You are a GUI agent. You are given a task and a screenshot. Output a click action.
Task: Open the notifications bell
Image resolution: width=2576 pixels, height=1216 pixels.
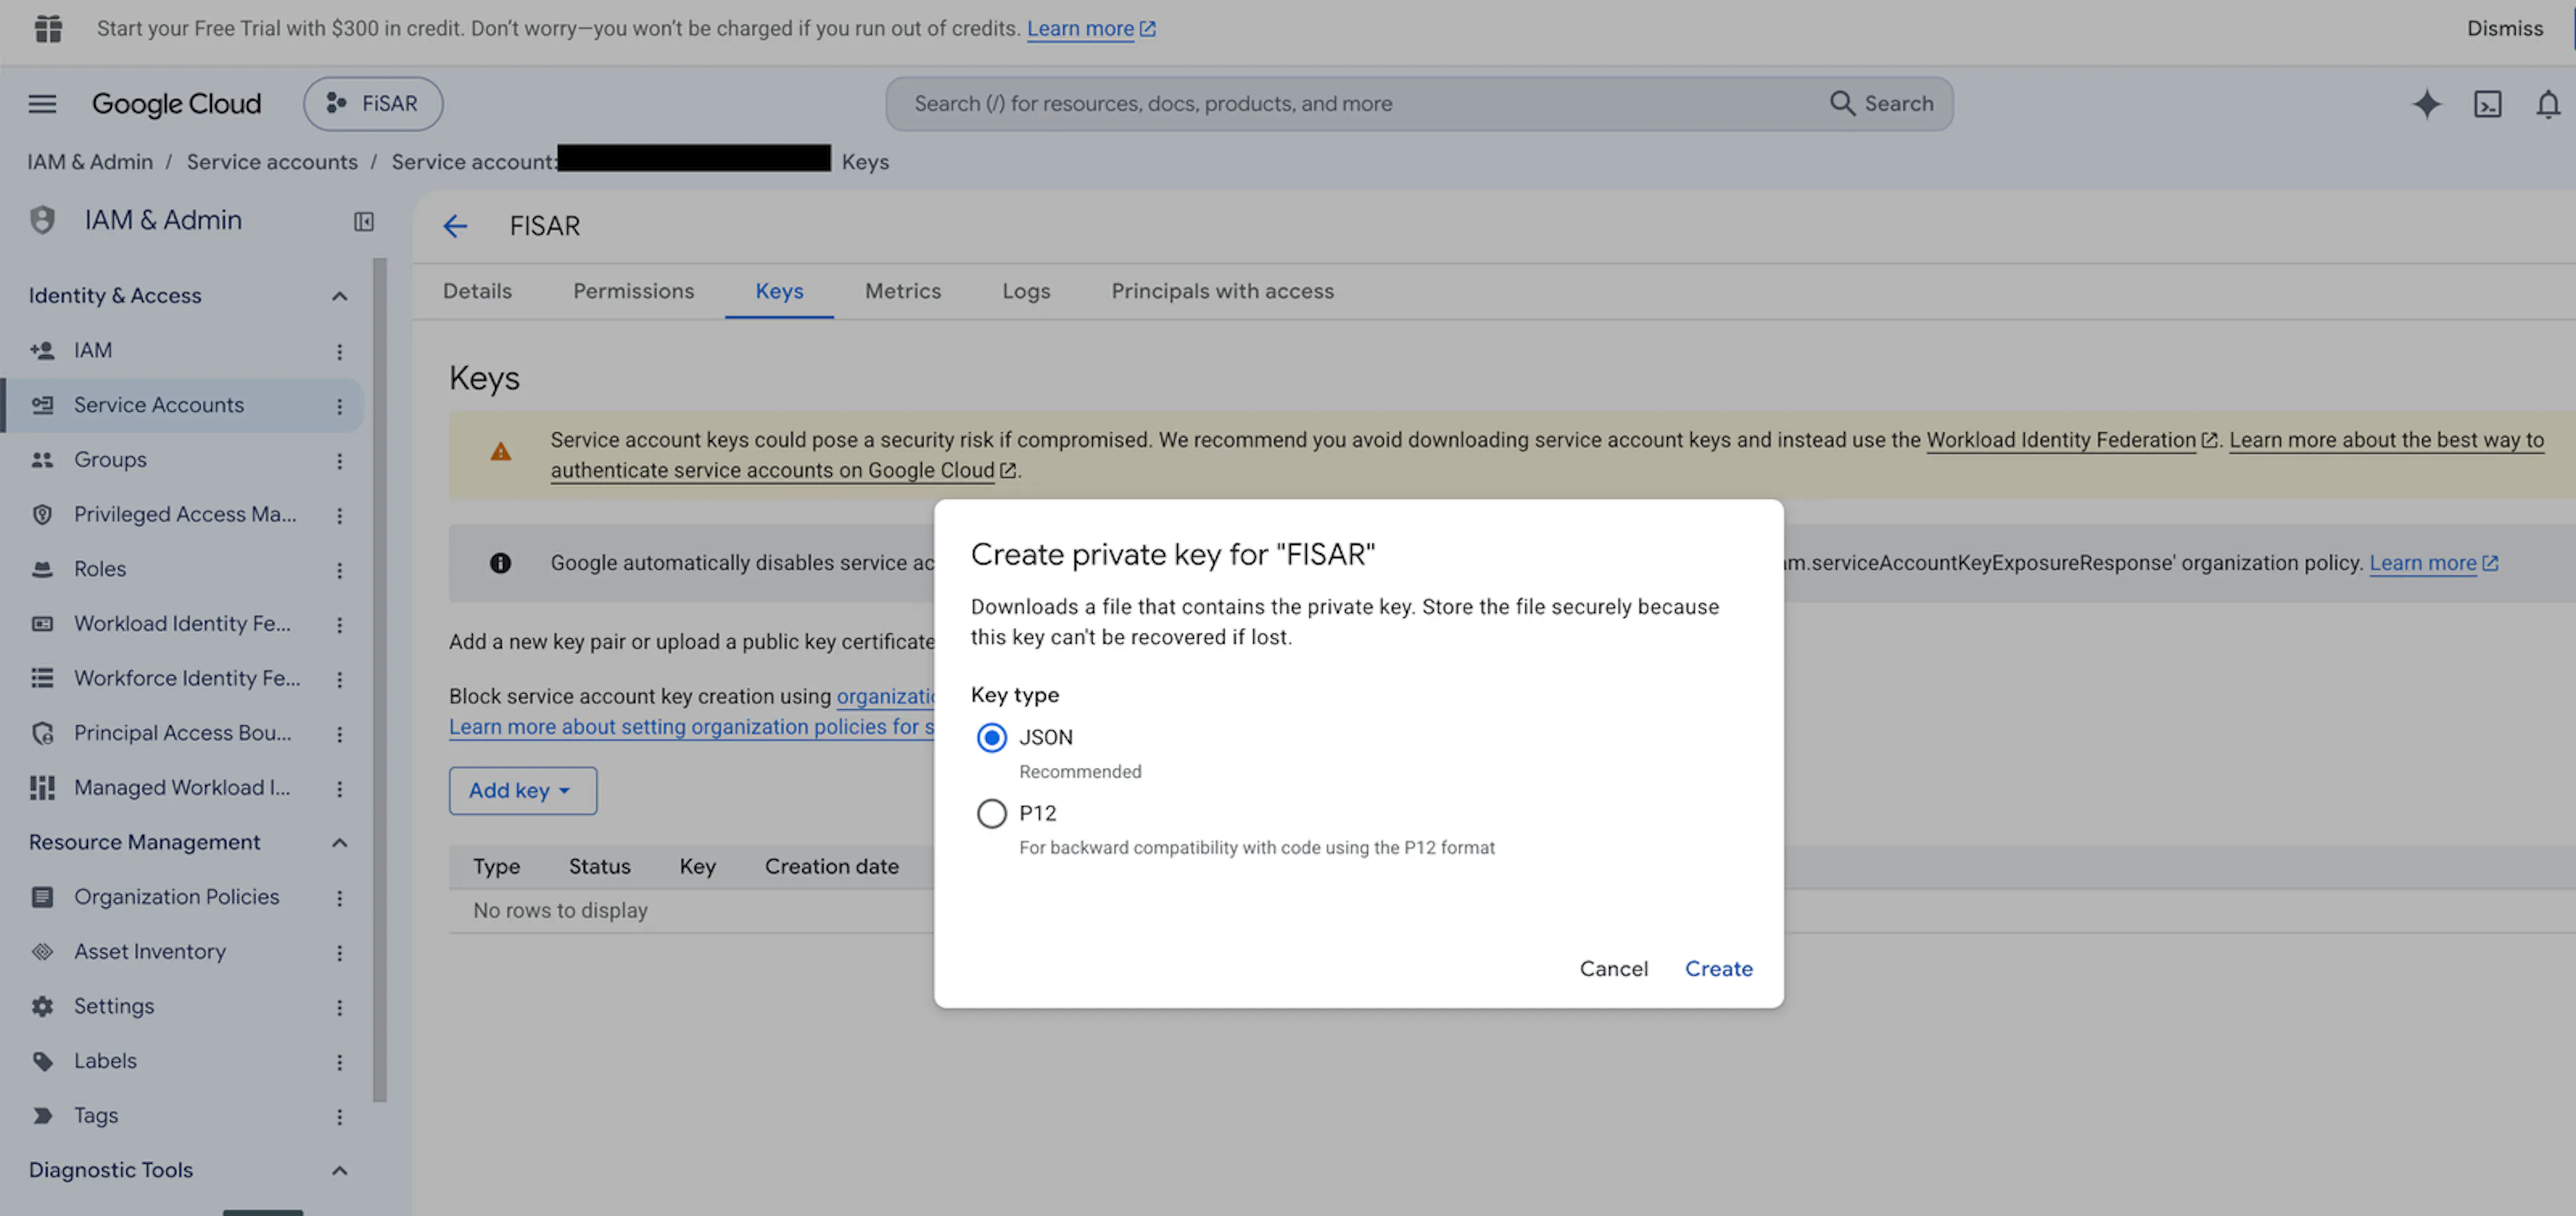[2548, 104]
